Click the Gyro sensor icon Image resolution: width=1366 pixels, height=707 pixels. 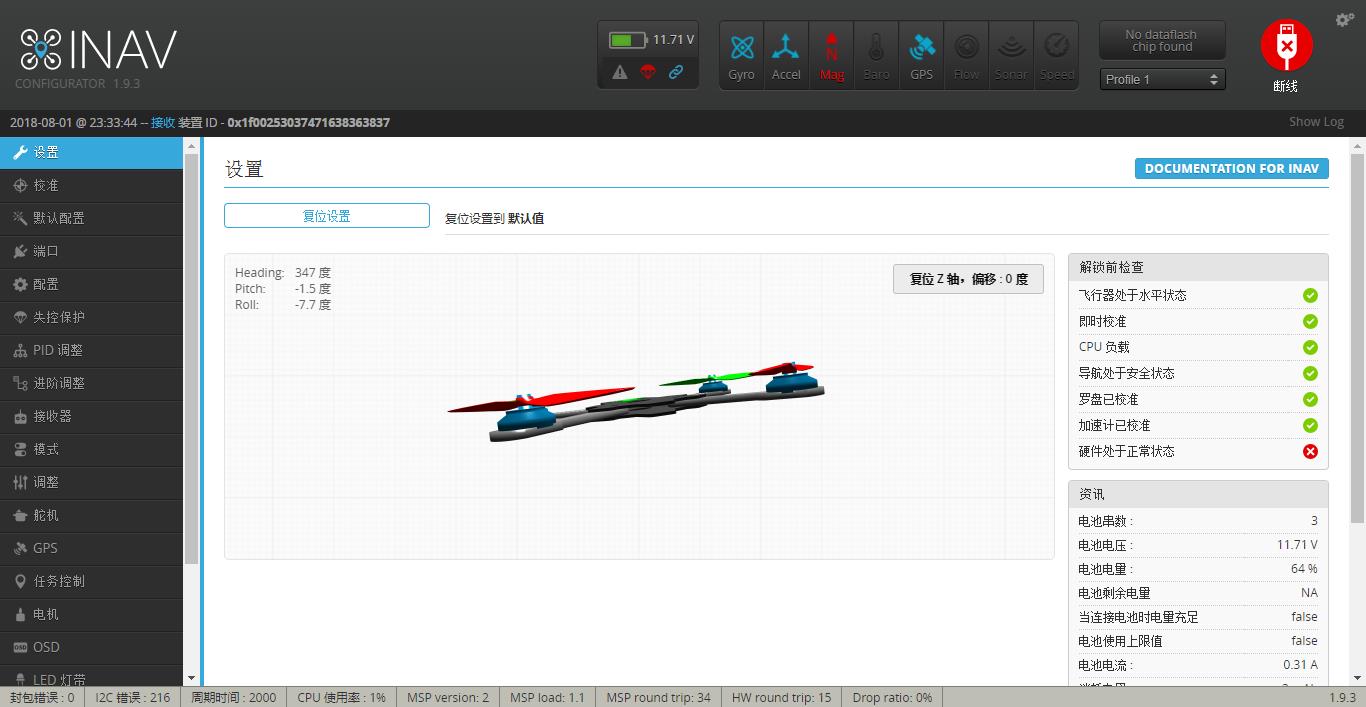click(741, 55)
